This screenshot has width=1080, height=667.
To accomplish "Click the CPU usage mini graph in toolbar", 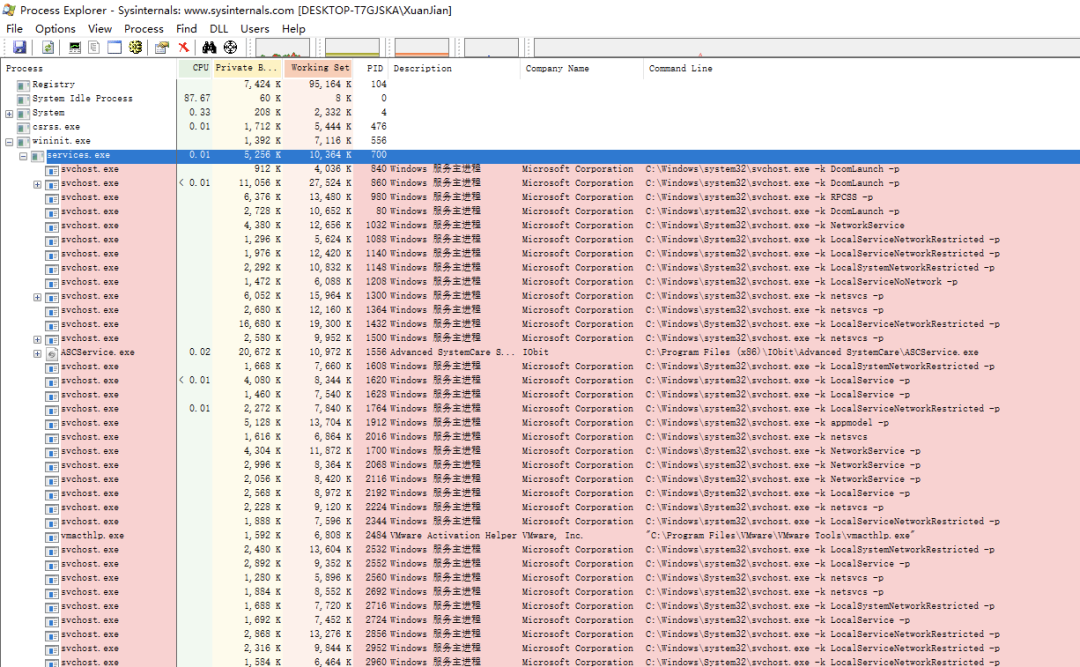I will click(x=283, y=47).
